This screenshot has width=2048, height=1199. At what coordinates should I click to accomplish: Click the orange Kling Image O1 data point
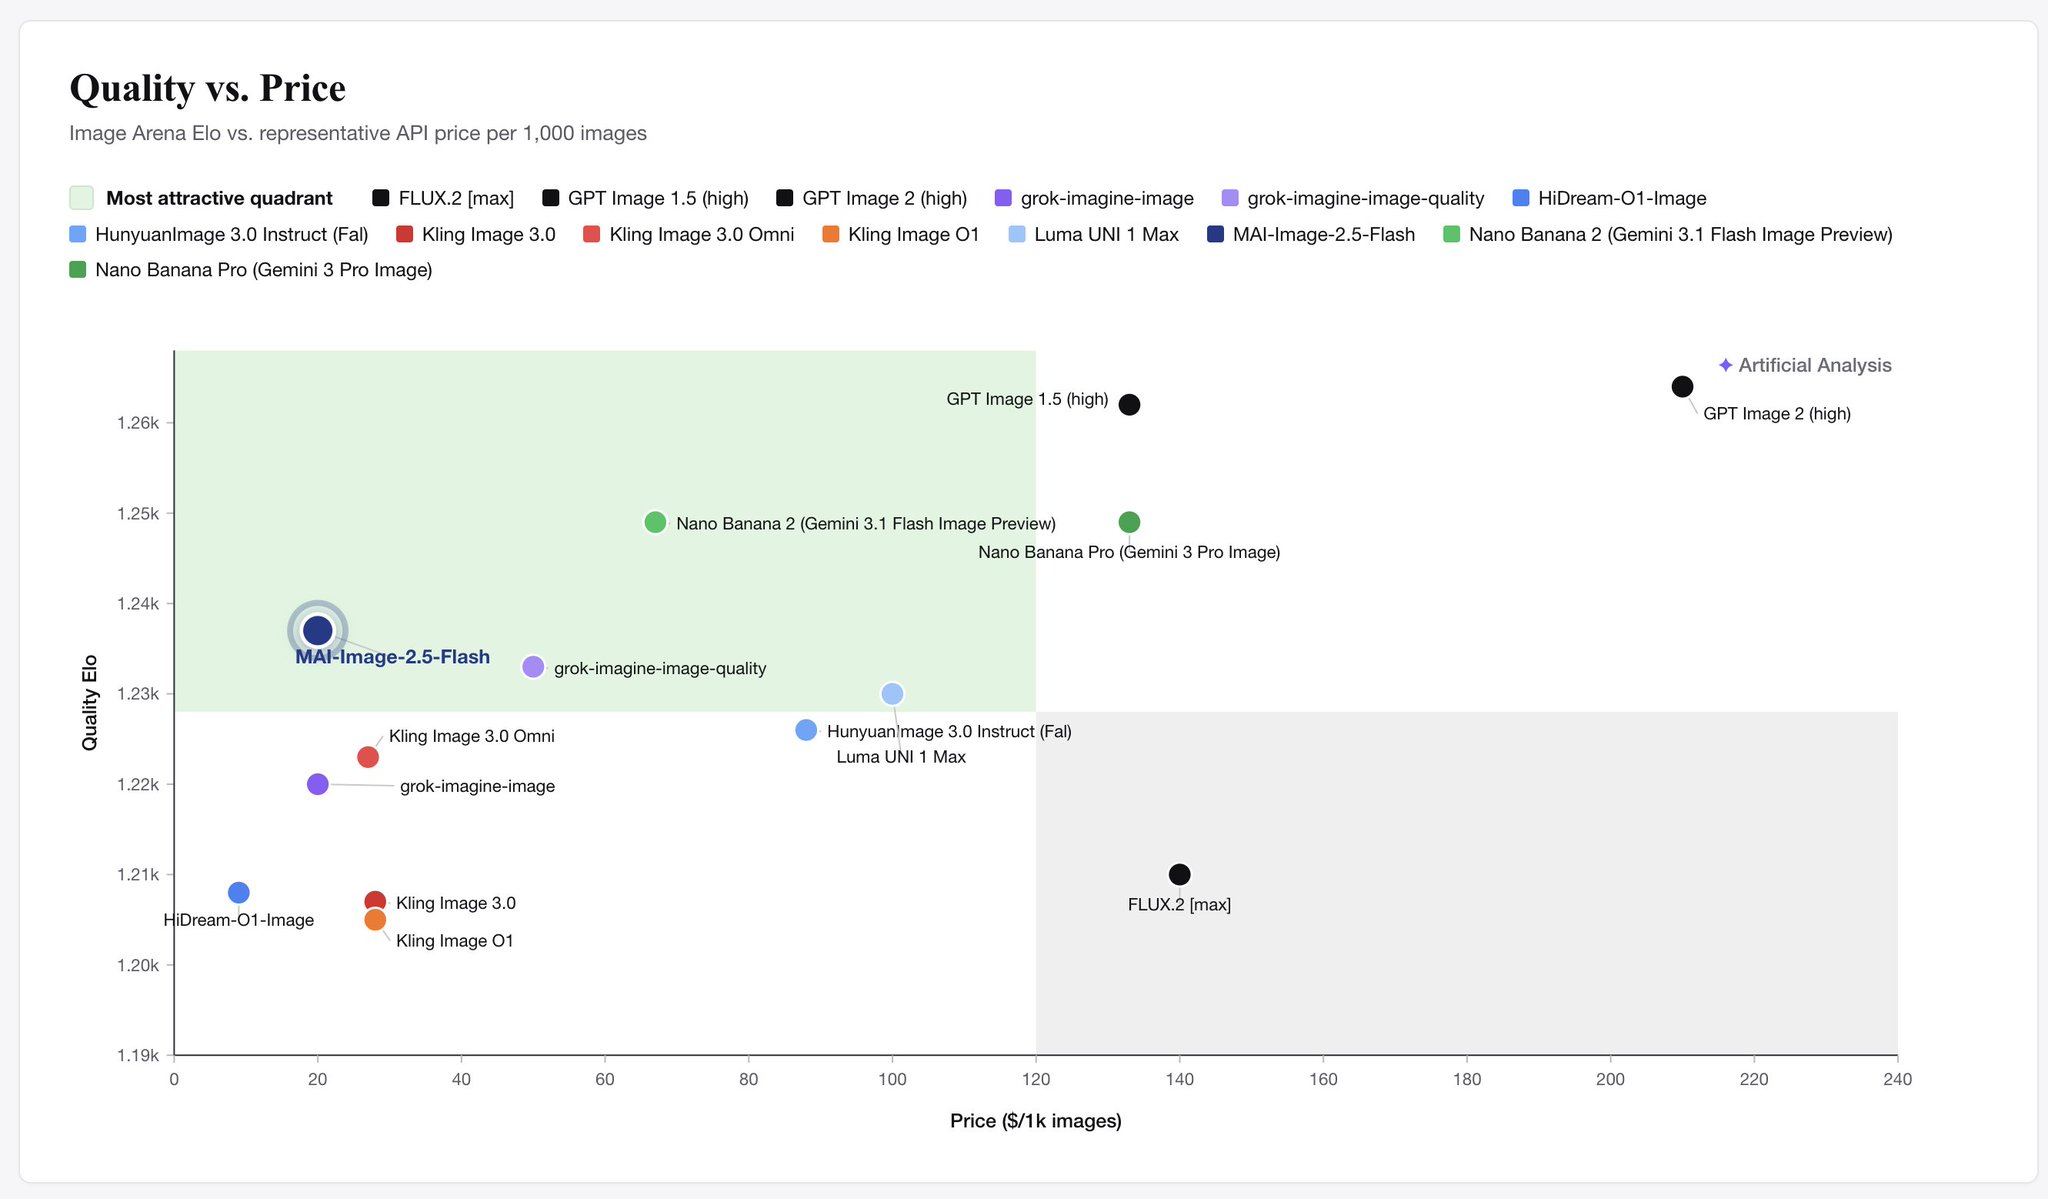click(x=375, y=919)
